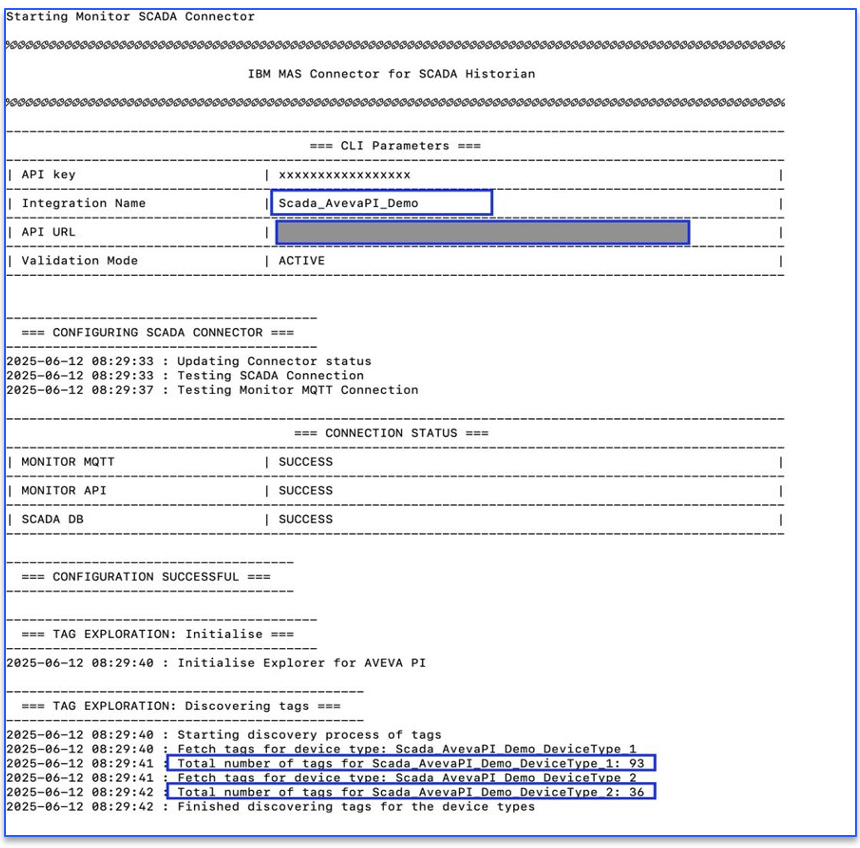The width and height of the screenshot is (860, 848).
Task: Select the 'IBM MAS Connector for SCADA Historian' title
Action: click(x=391, y=74)
